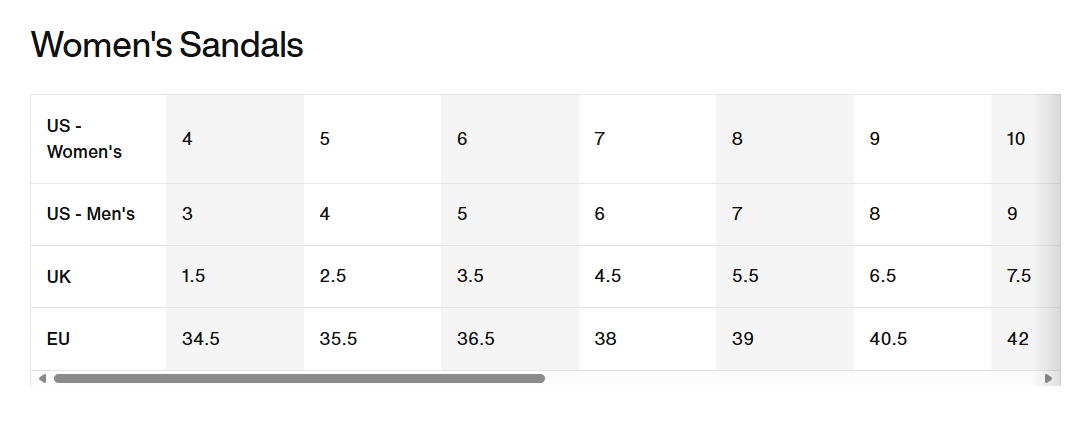Image resolution: width=1089 pixels, height=421 pixels.
Task: Click UK size 6.5 cell
Action: [922, 276]
